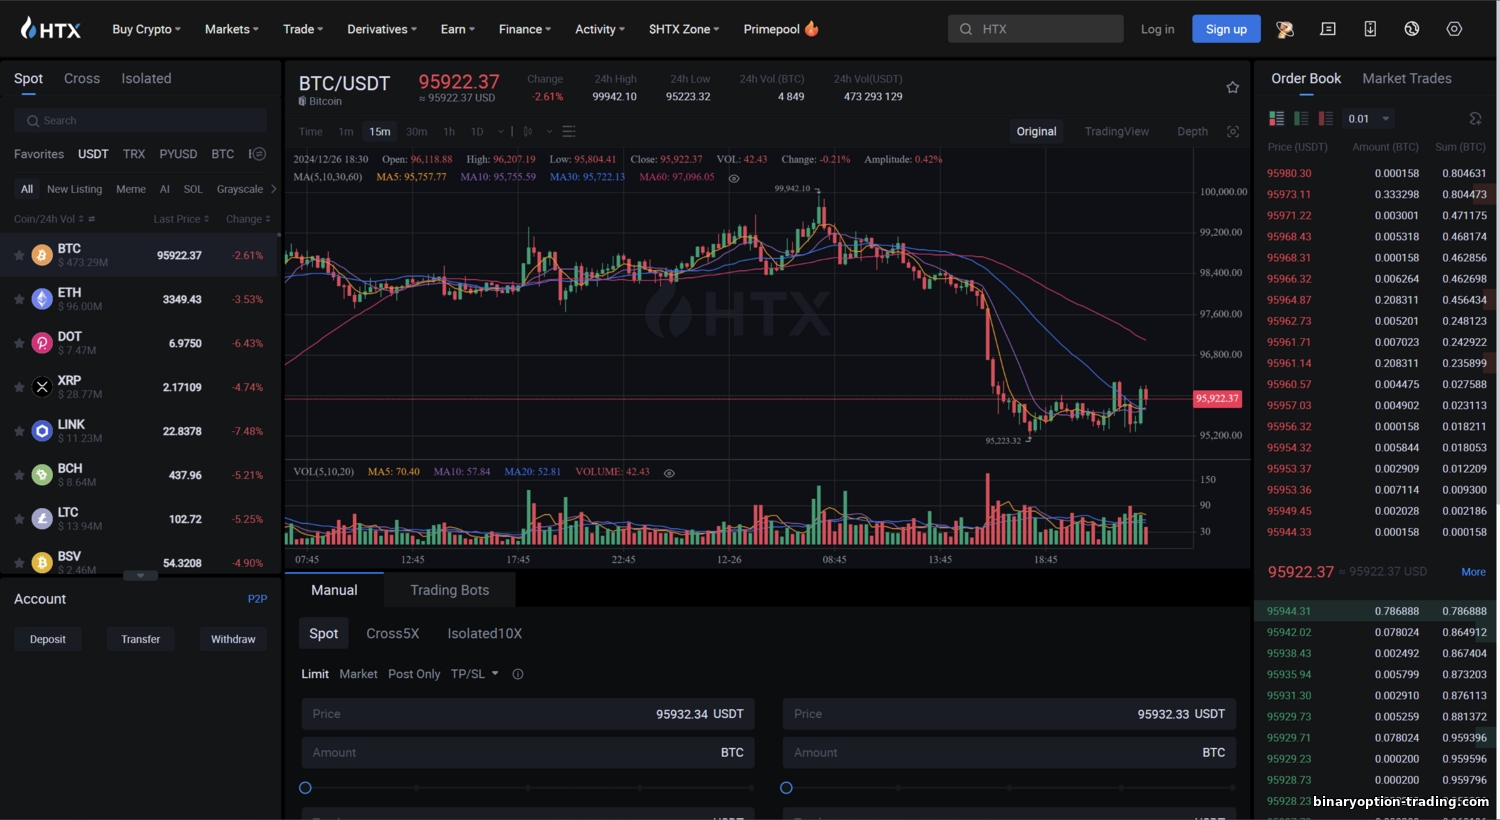
Task: Toggle favorite star for LINK row
Action: point(19,431)
